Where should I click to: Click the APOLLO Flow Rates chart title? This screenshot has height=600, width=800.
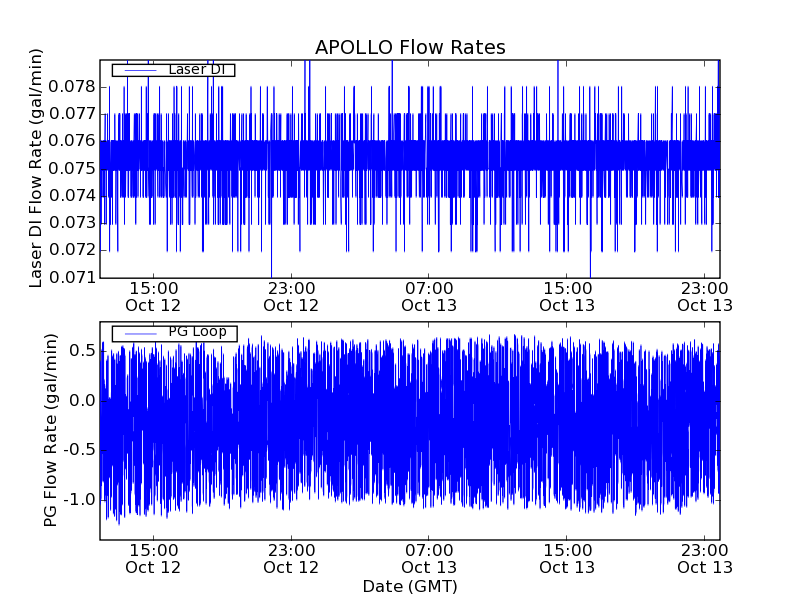[x=410, y=47]
